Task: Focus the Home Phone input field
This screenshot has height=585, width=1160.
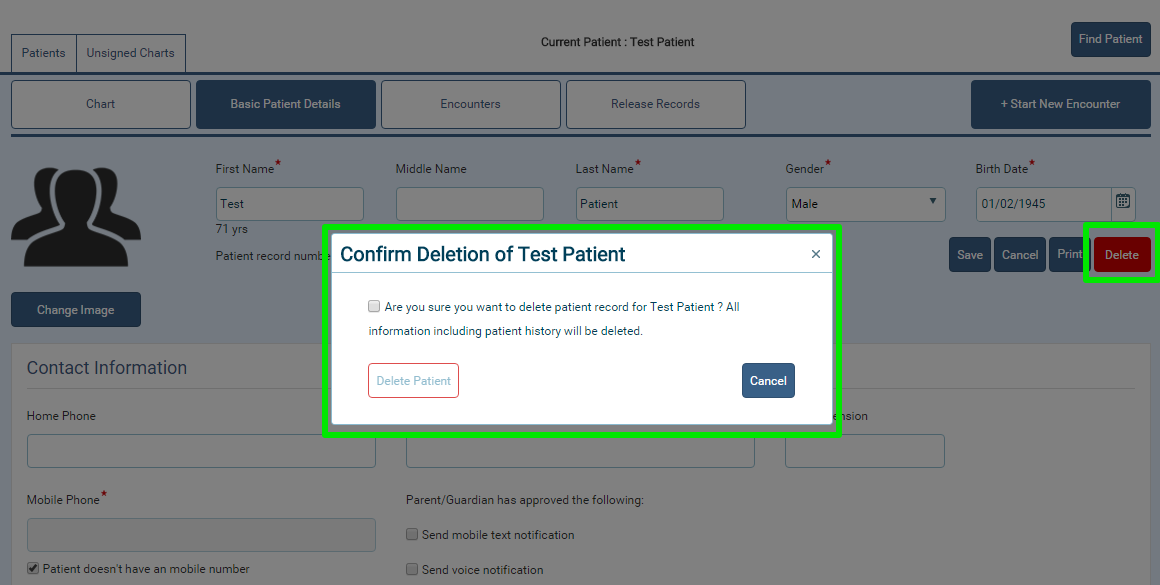Action: [x=201, y=450]
